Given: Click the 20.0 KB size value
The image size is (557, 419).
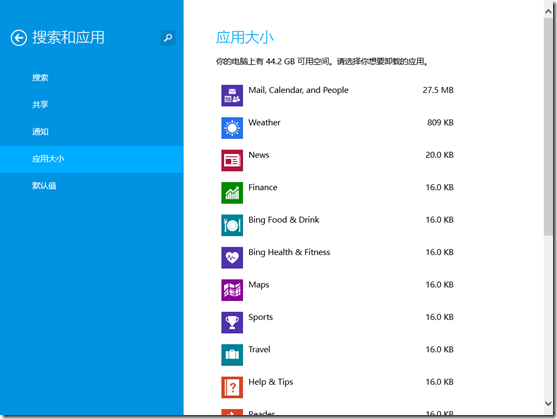Looking at the screenshot, I should pyautogui.click(x=439, y=155).
